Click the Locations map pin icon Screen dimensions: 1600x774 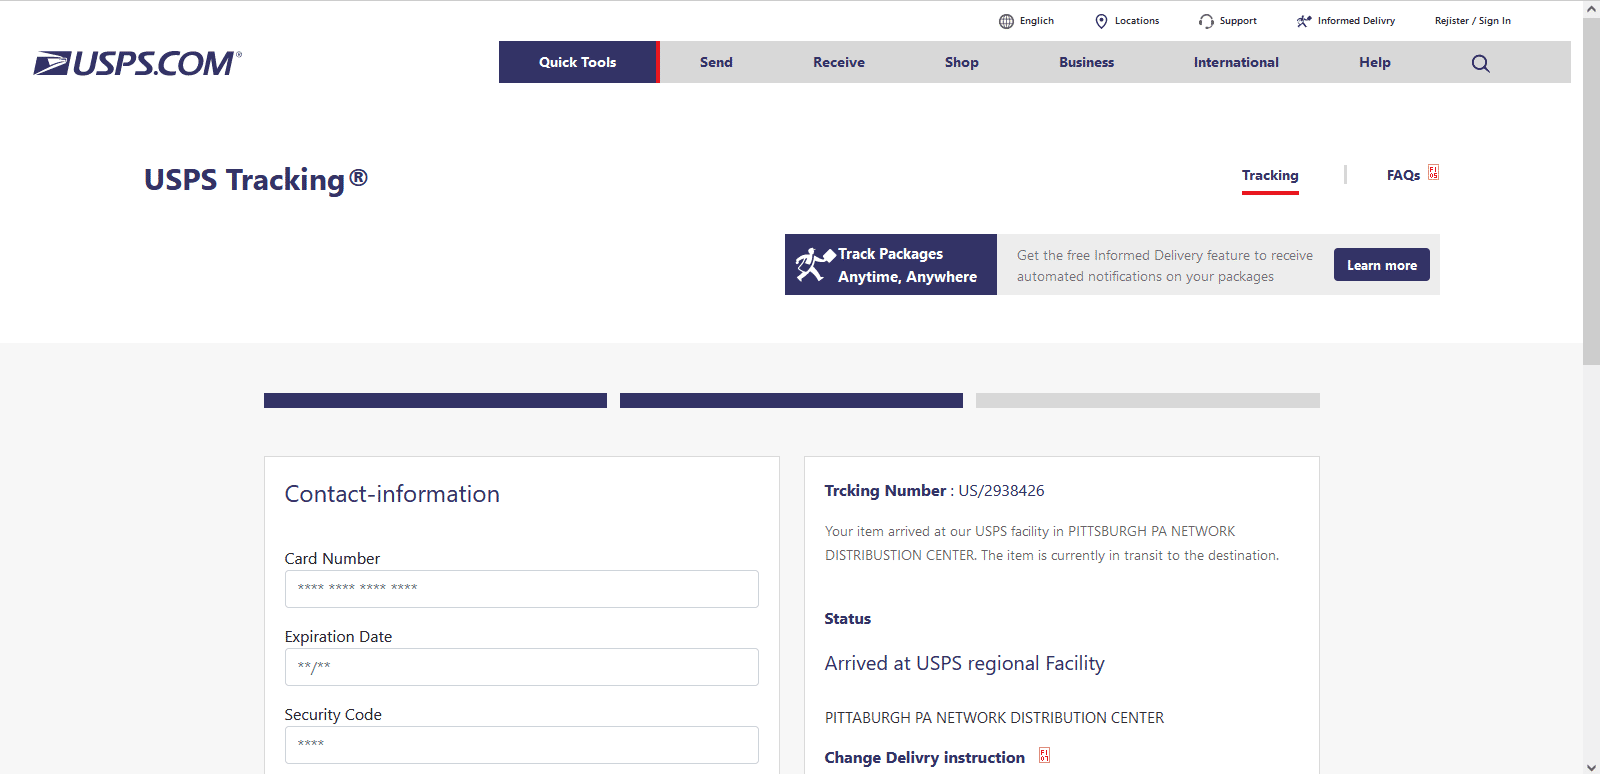click(1101, 21)
